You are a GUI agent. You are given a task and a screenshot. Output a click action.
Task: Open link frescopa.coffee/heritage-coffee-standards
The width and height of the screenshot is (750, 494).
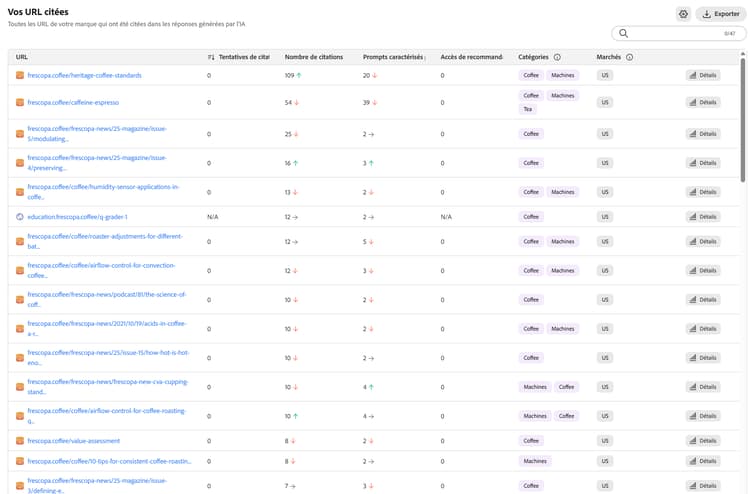pyautogui.click(x=84, y=75)
